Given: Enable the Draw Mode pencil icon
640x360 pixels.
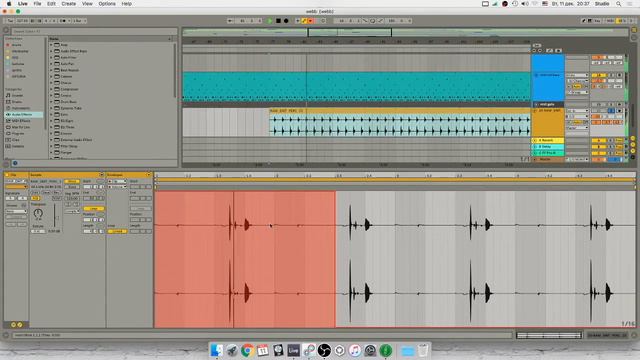Looking at the screenshot, I should point(584,21).
